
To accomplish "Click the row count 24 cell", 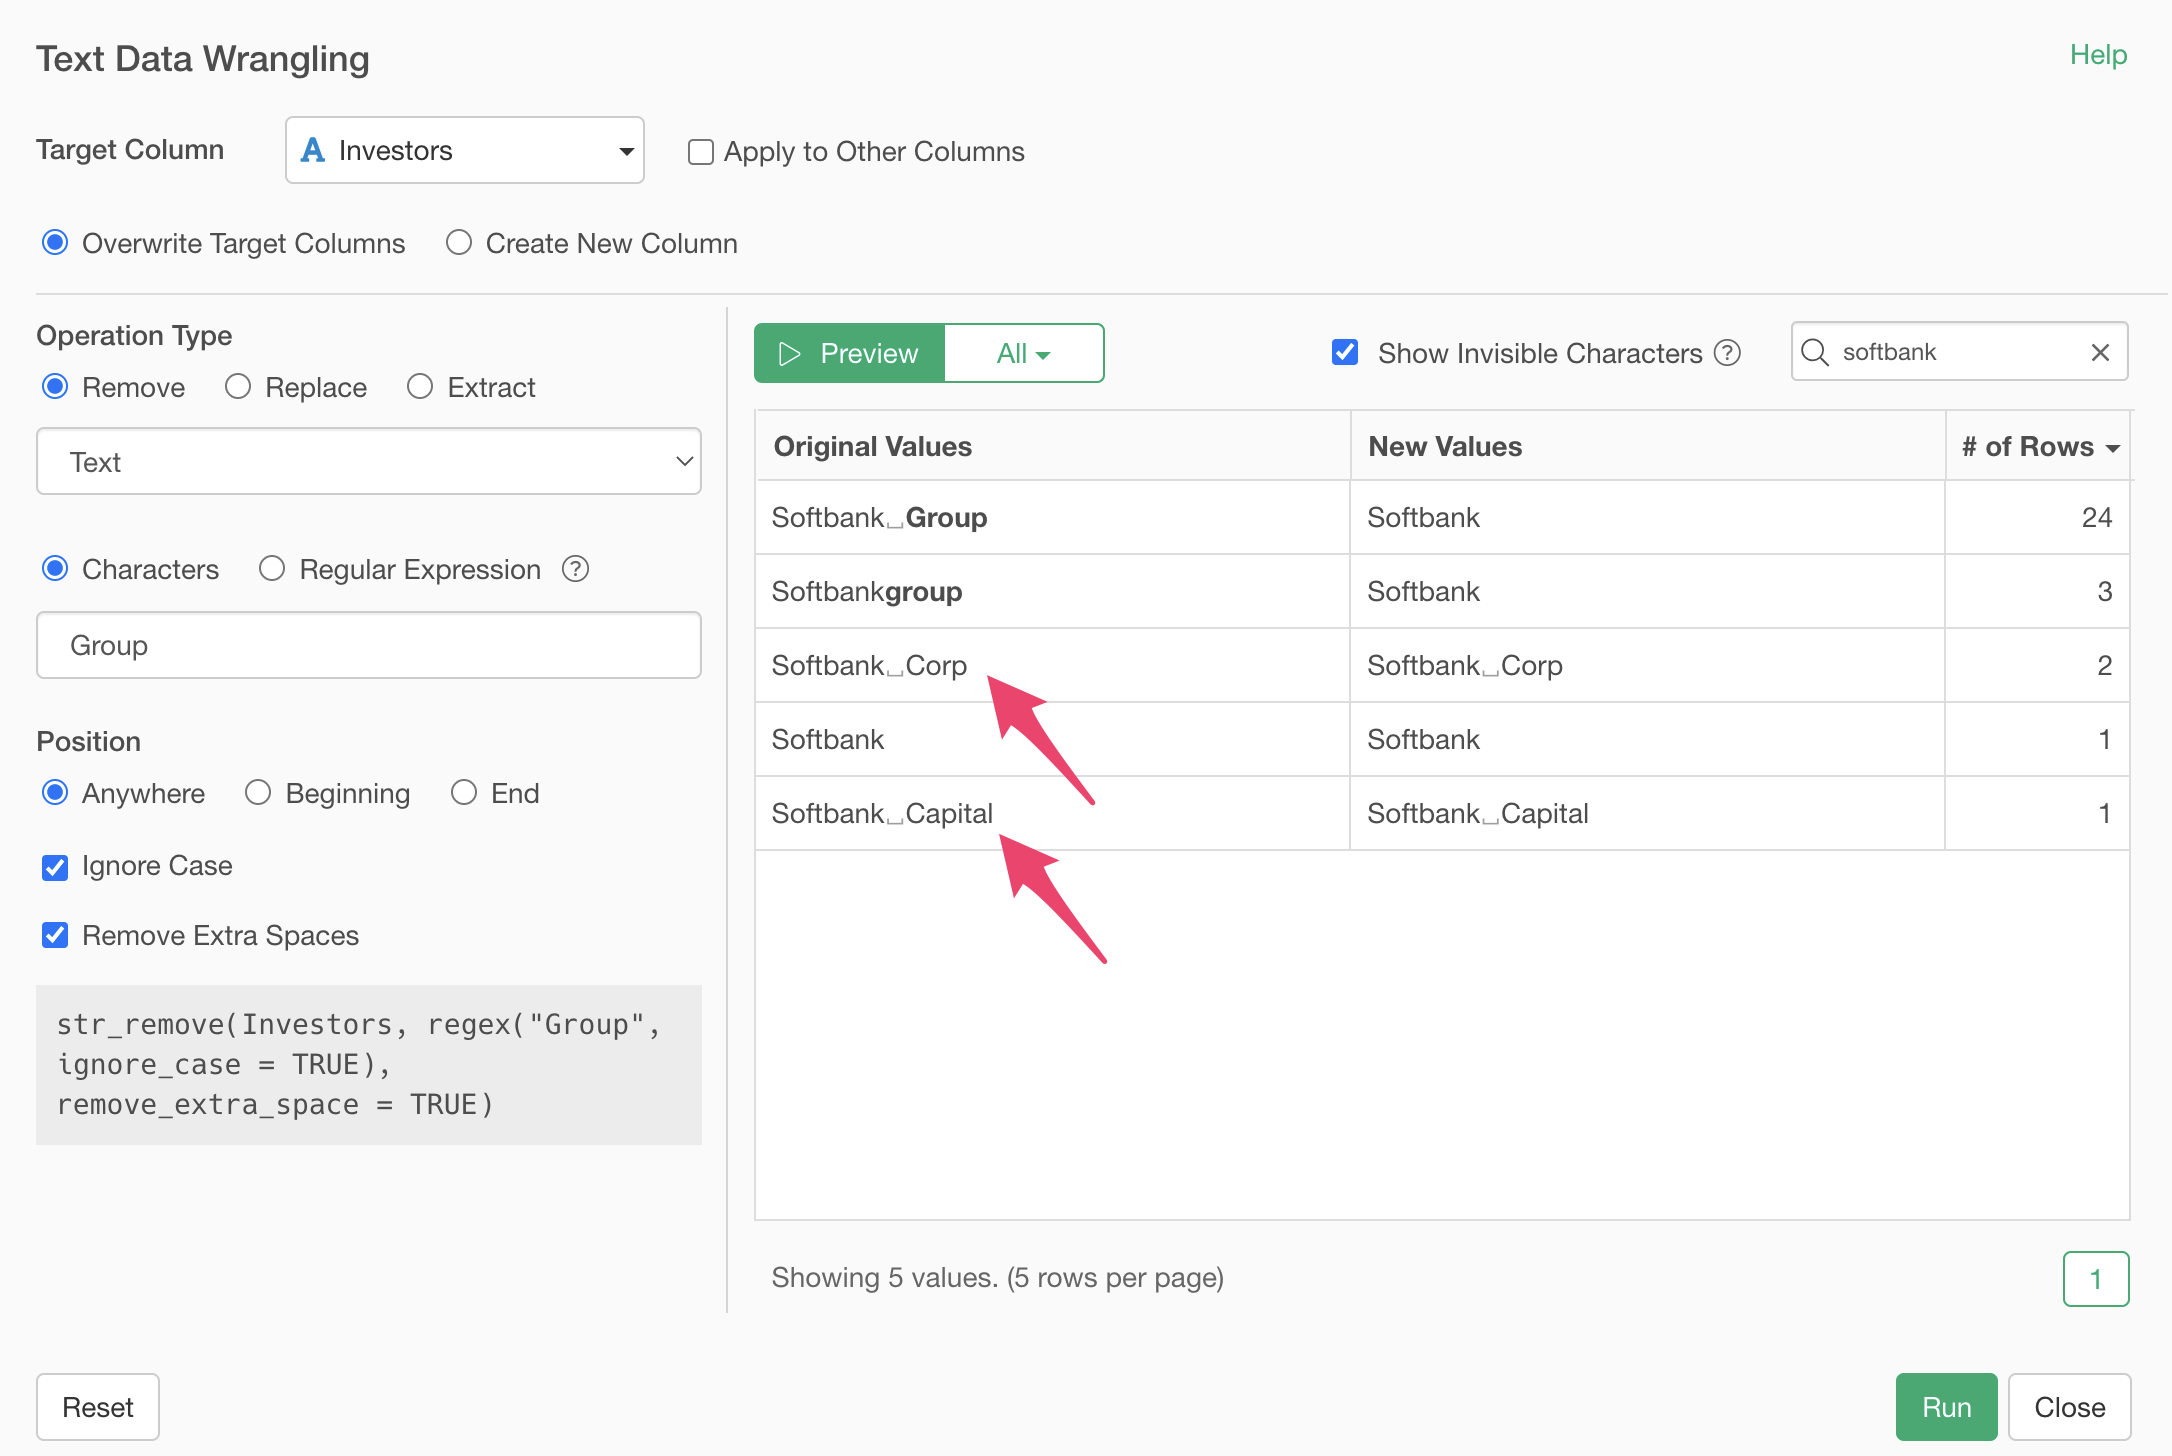I will click(x=2038, y=518).
